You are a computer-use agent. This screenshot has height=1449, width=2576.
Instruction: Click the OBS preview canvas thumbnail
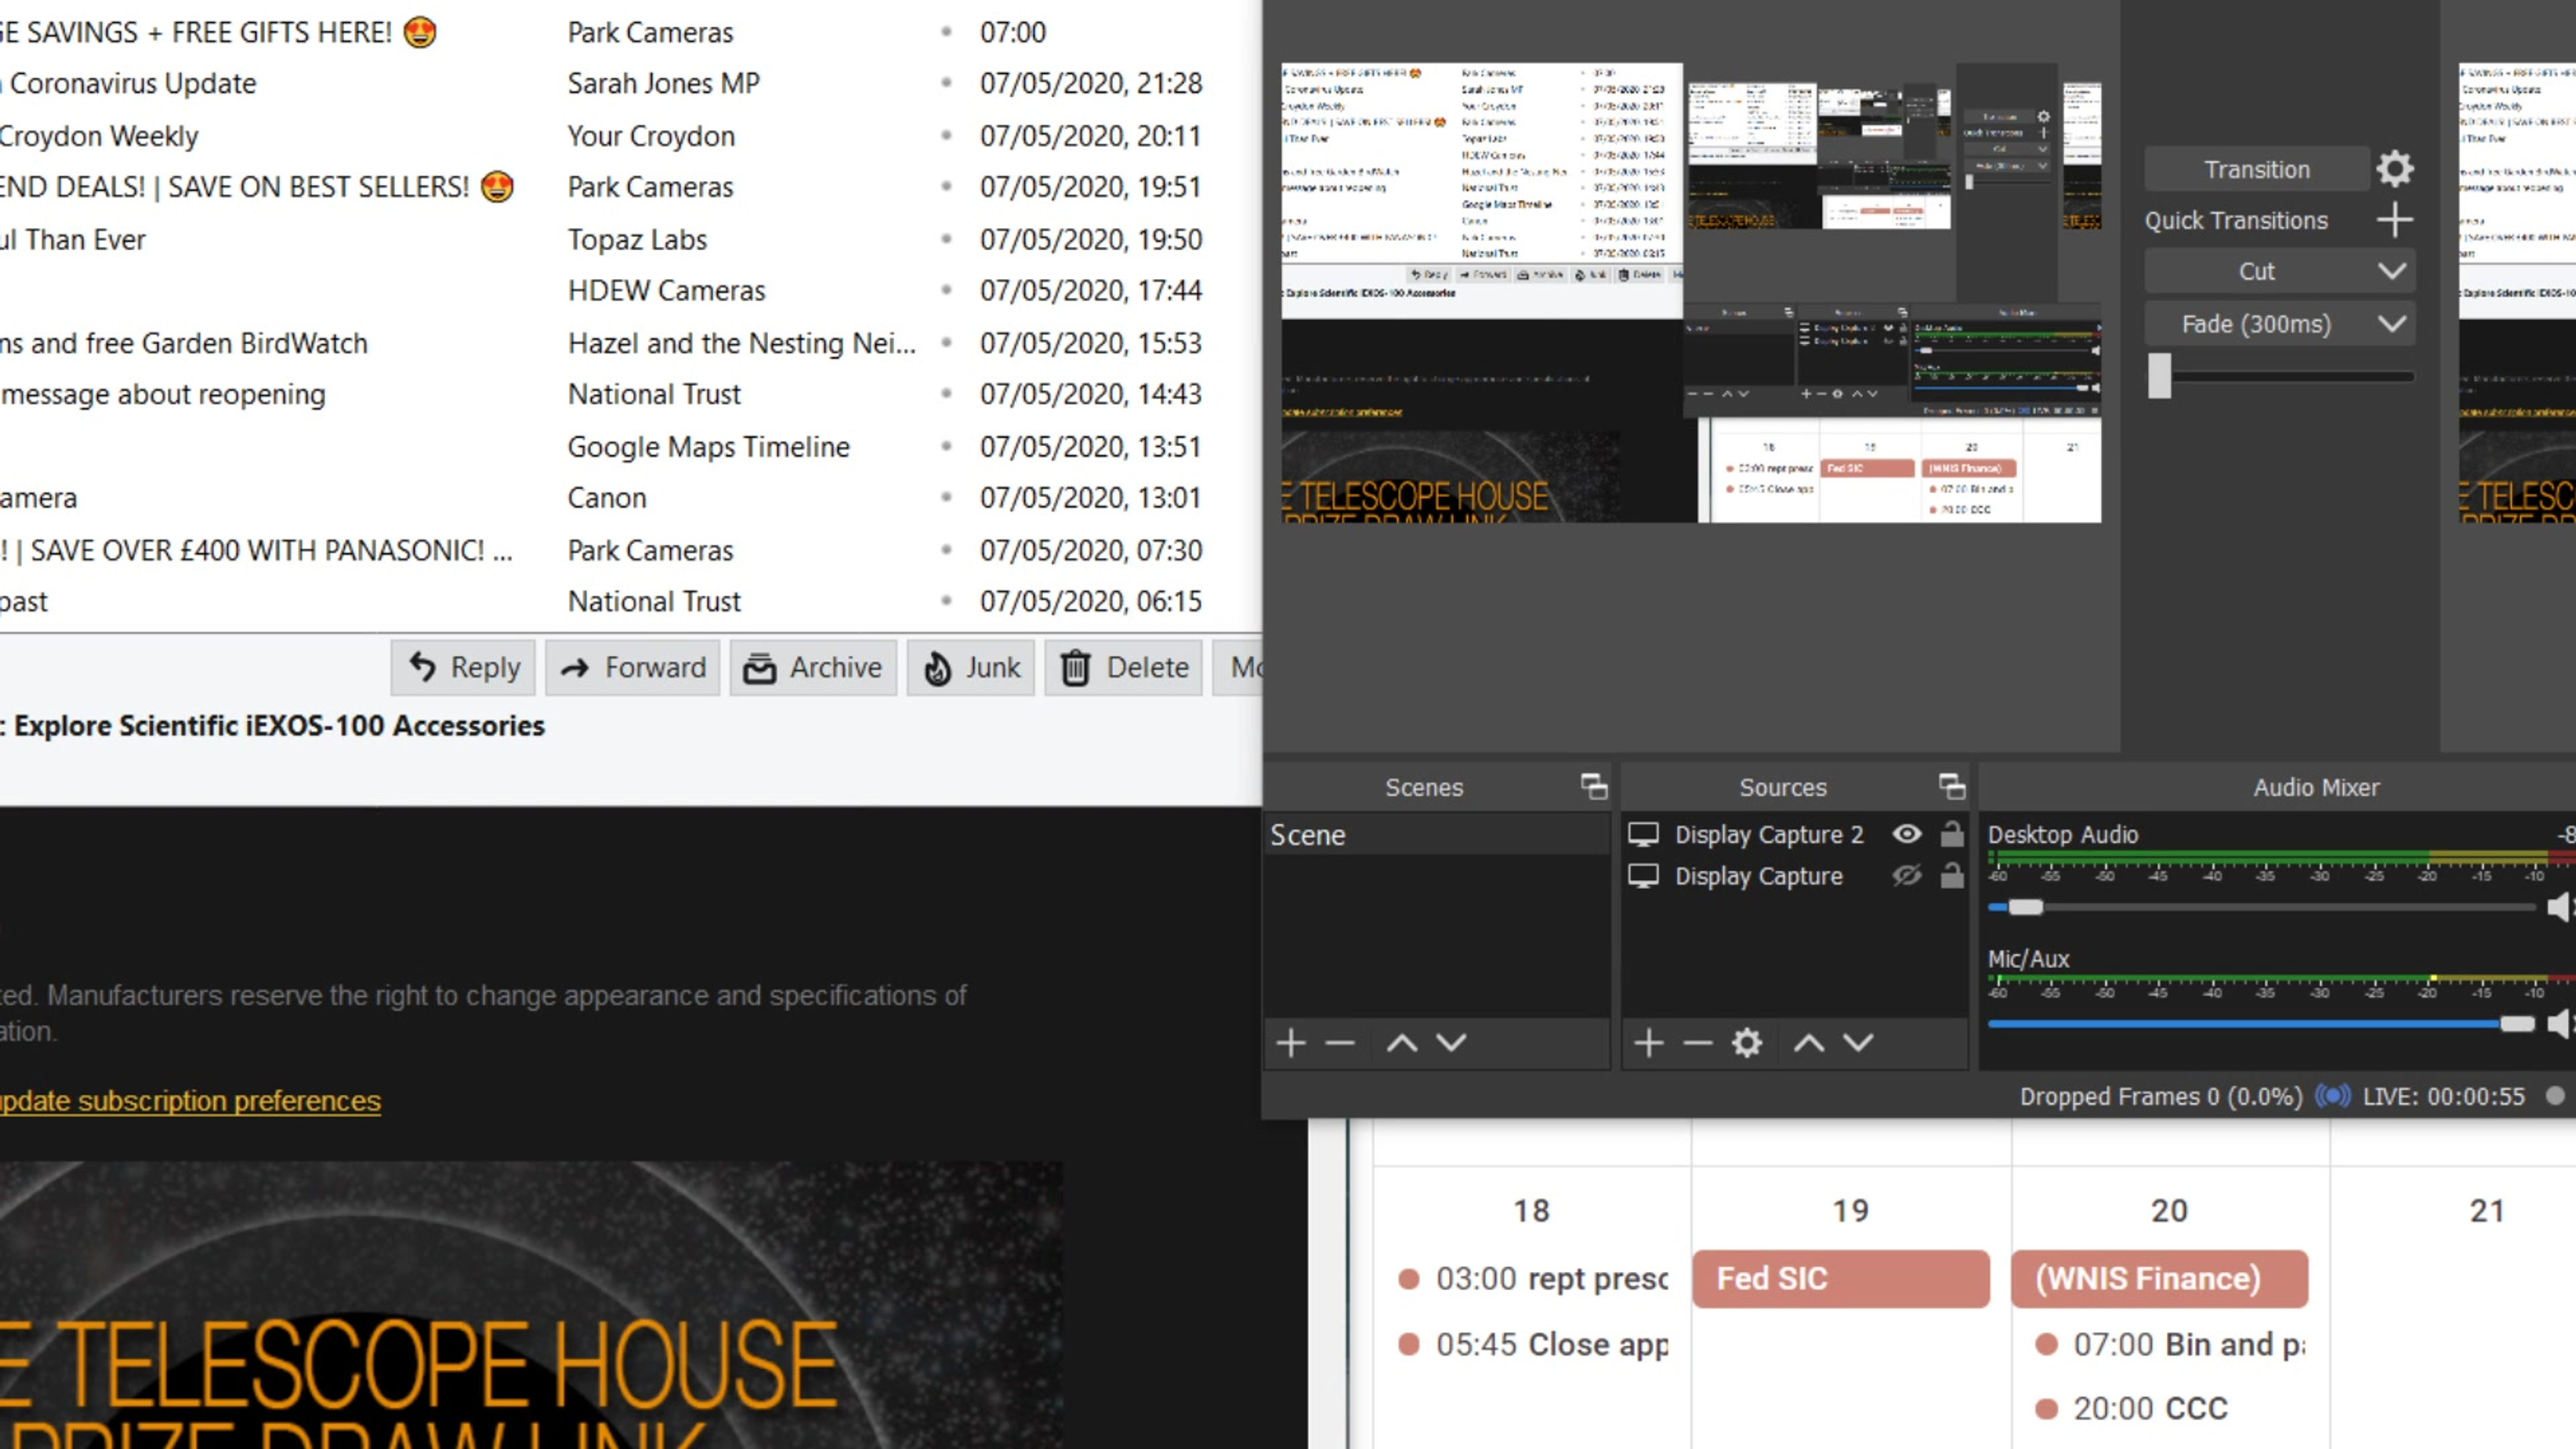pos(1691,293)
